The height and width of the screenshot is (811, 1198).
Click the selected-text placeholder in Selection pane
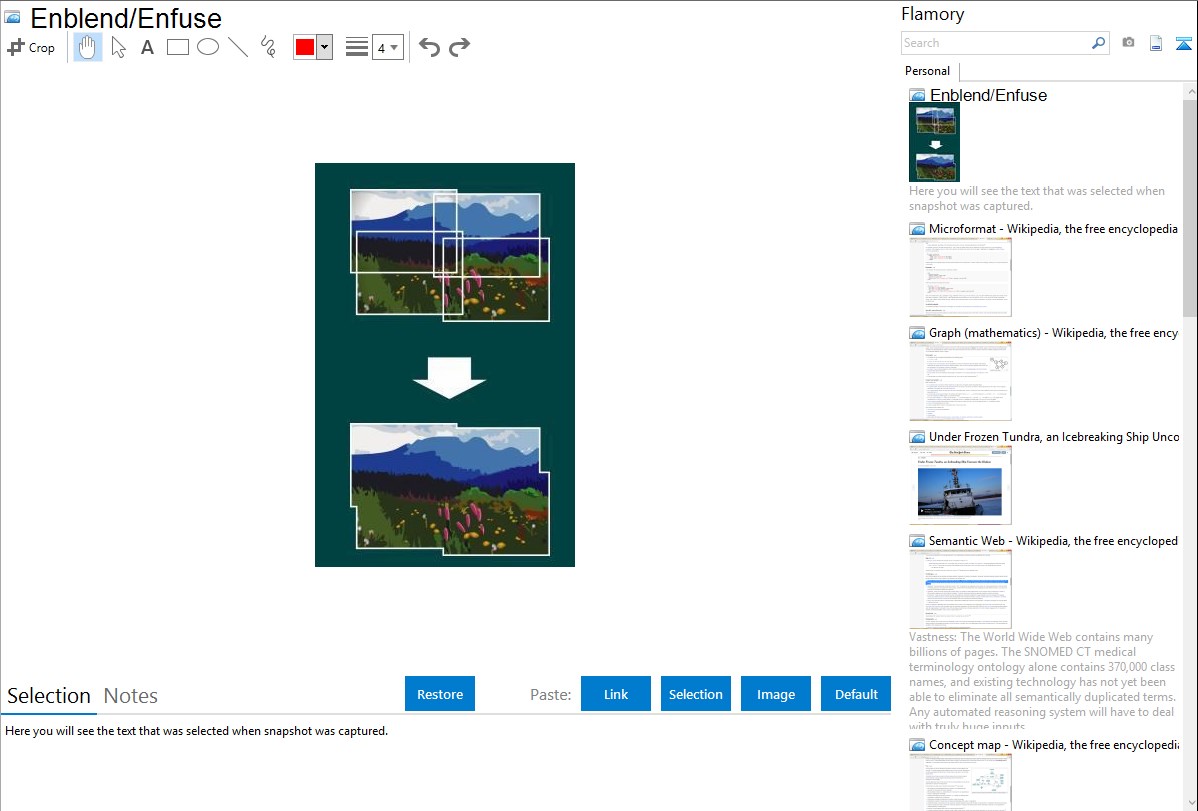click(196, 731)
